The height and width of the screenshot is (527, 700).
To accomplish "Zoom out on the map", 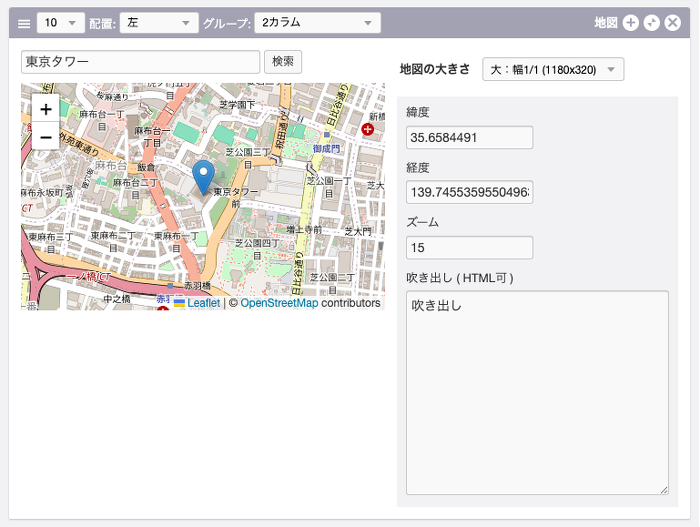I will point(46,137).
